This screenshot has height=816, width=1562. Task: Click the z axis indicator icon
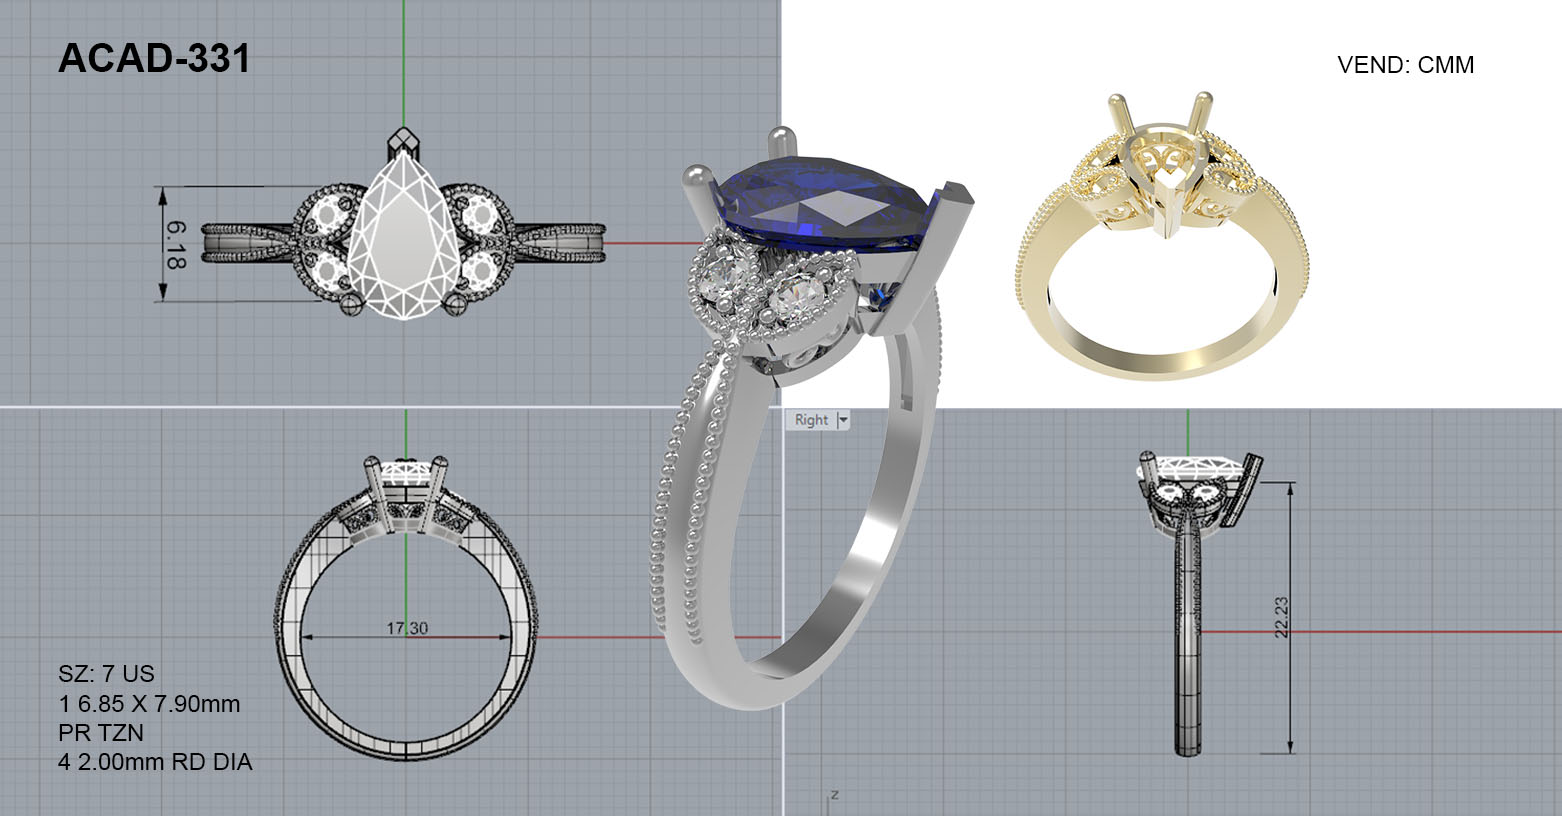(833, 796)
